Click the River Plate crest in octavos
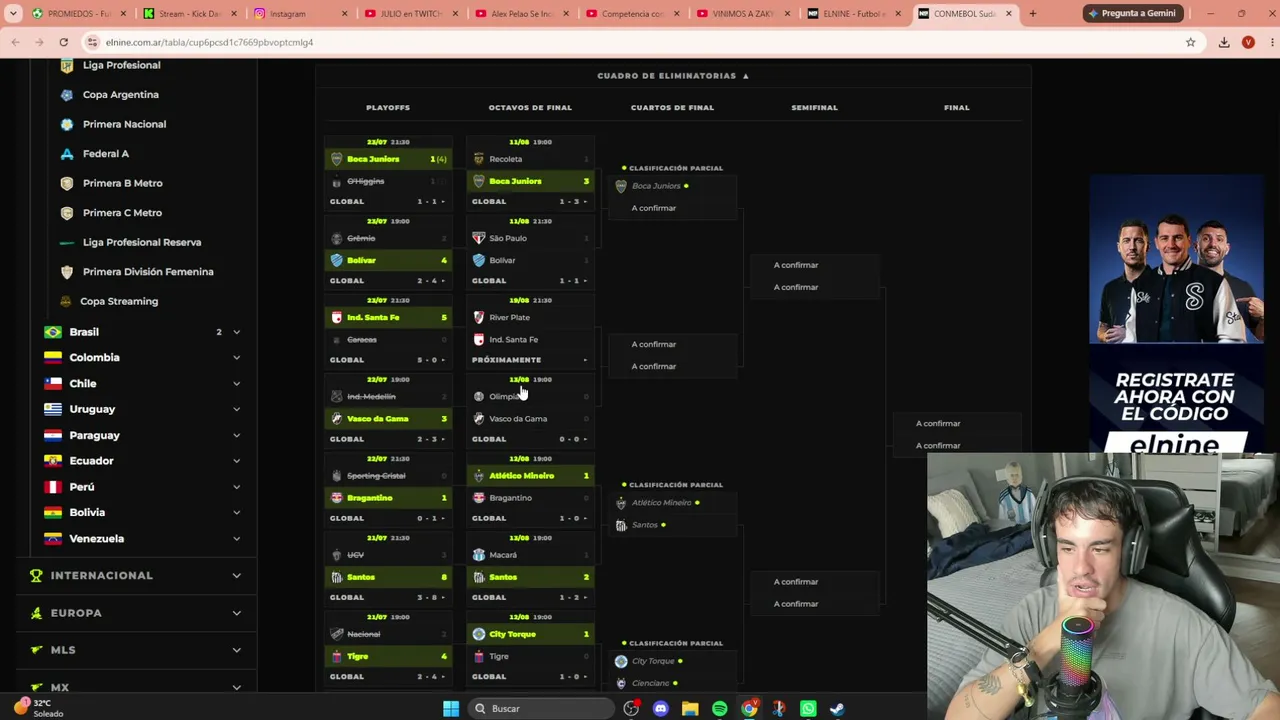Screen dimensions: 1280x720 point(479,317)
